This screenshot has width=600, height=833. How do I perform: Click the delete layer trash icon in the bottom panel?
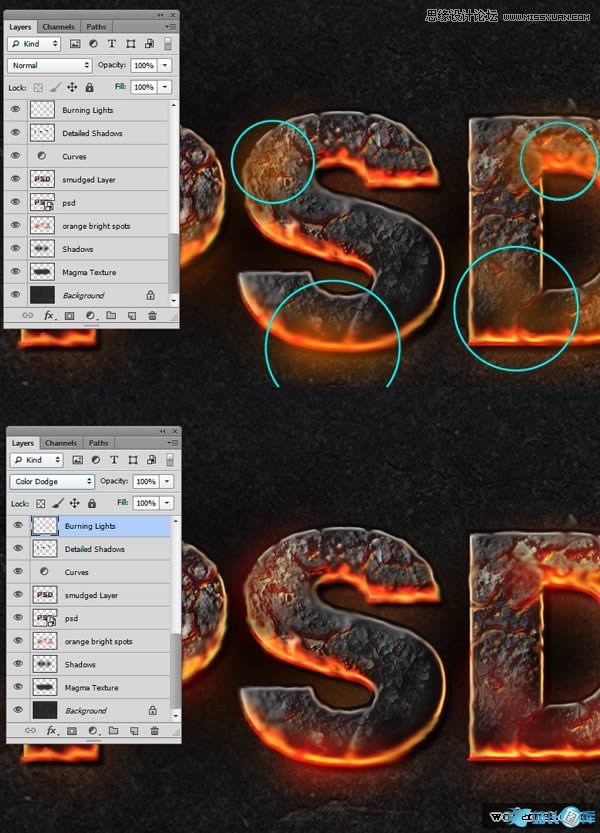point(153,731)
